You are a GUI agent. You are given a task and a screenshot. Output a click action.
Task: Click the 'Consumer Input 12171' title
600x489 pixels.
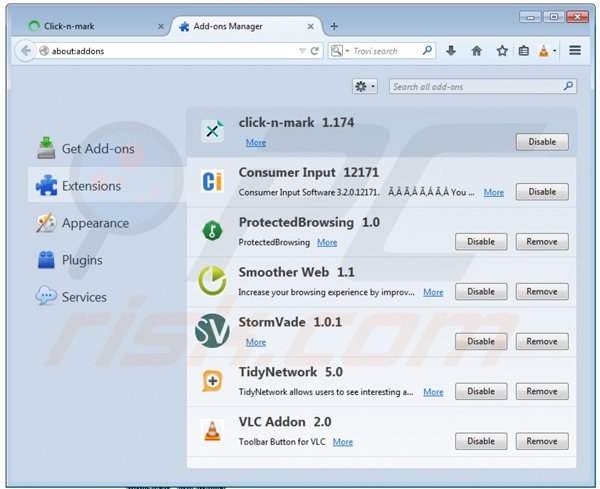pyautogui.click(x=308, y=172)
